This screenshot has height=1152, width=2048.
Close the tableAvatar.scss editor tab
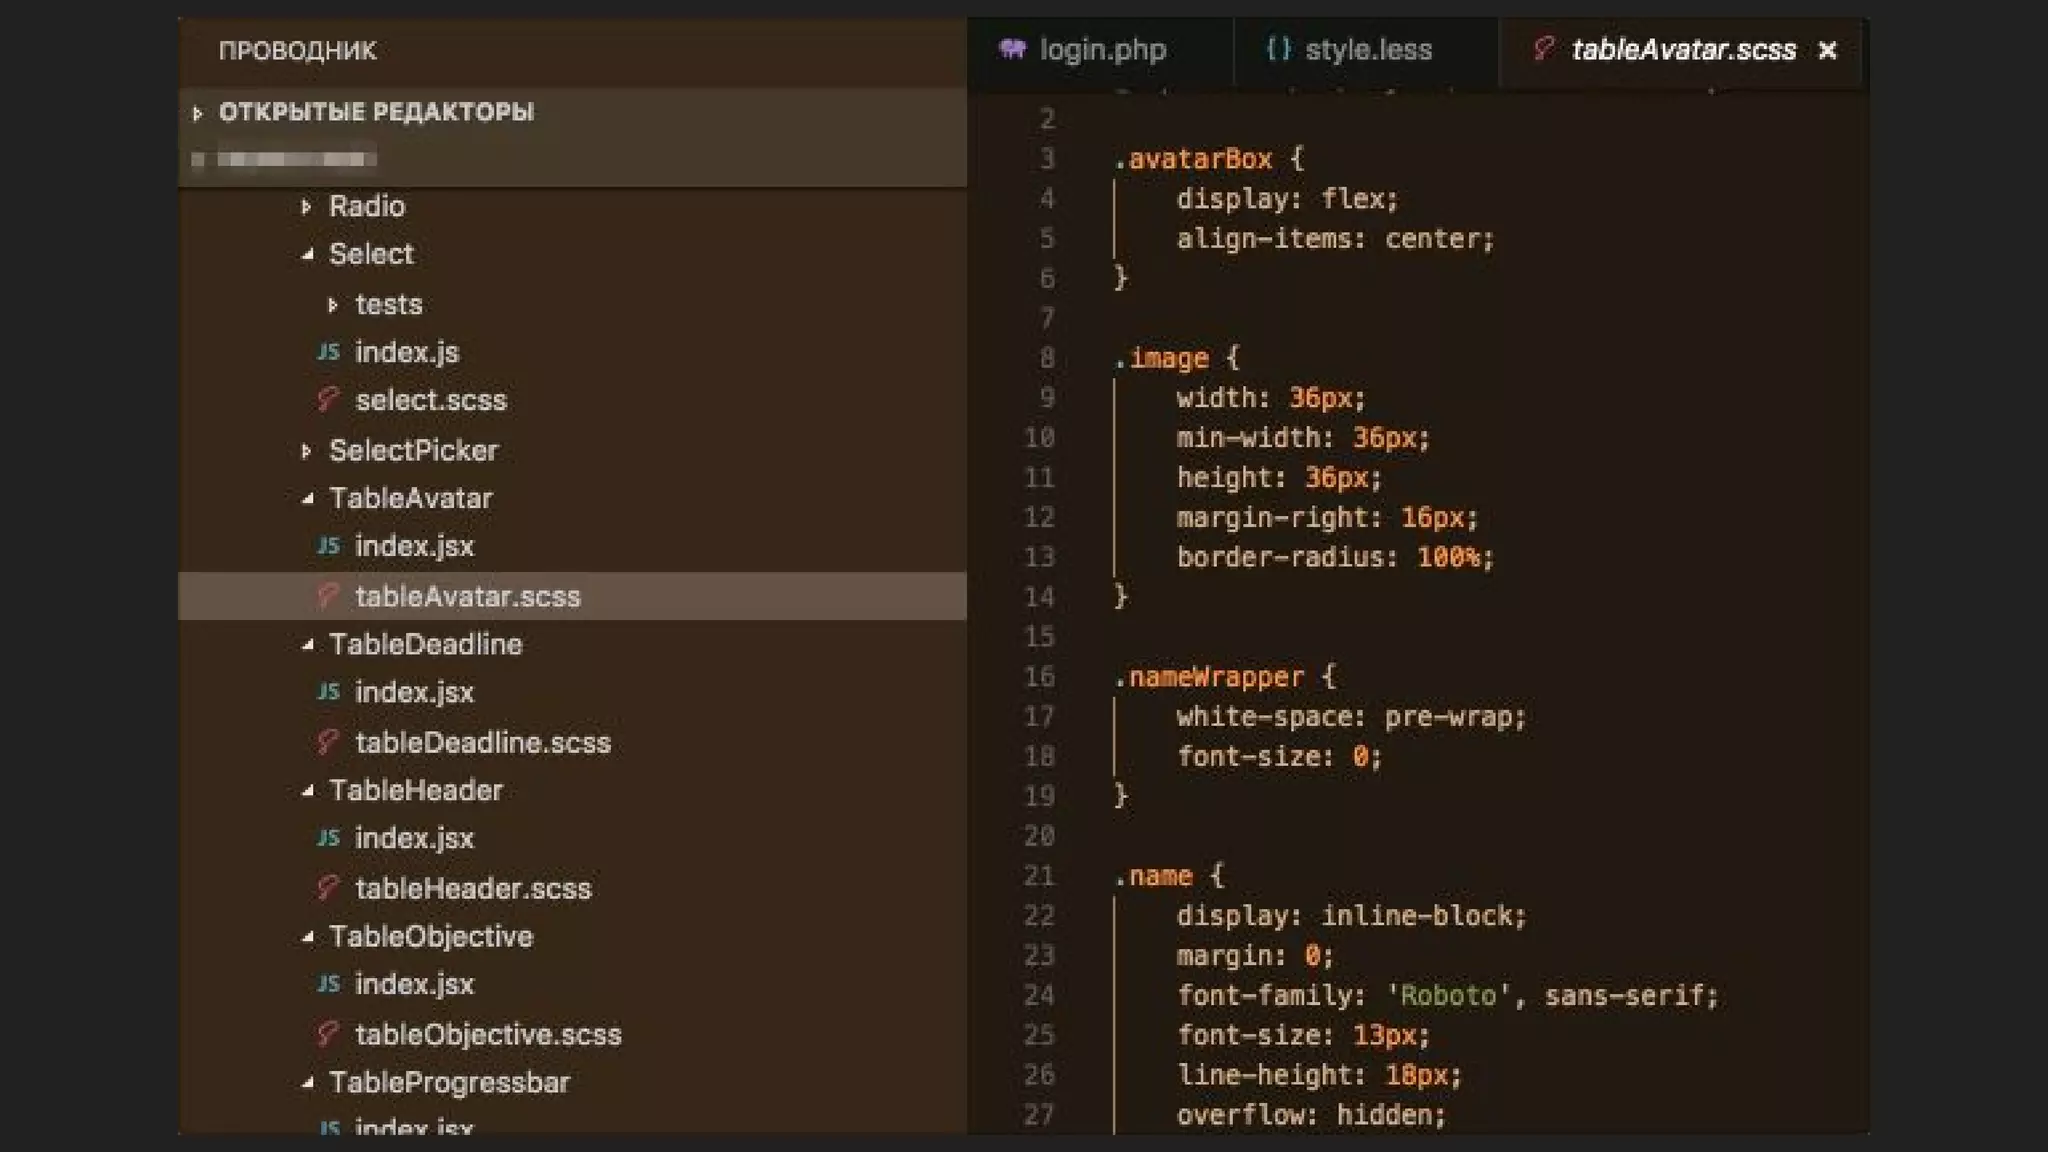click(x=1827, y=50)
